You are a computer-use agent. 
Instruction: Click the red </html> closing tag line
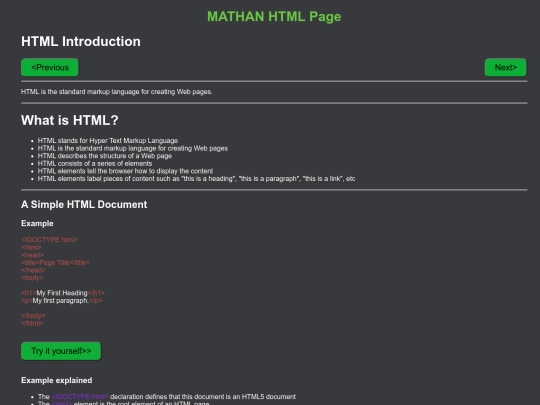[32, 323]
